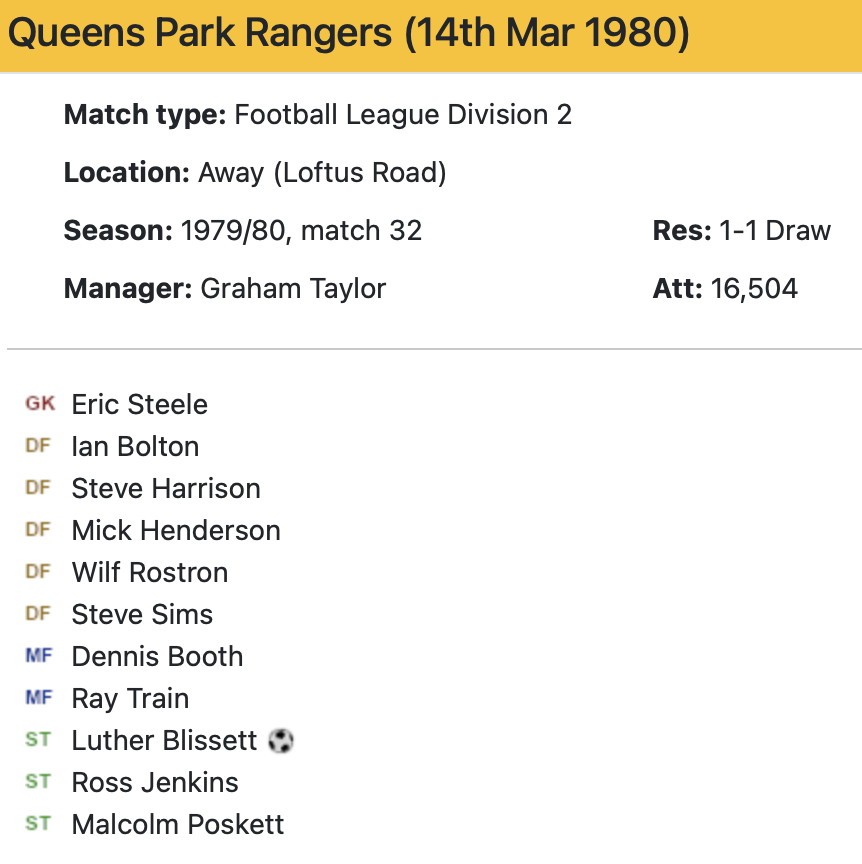Click the Away (Loftus Road) location text
Image resolution: width=862 pixels, height=864 pixels.
322,173
